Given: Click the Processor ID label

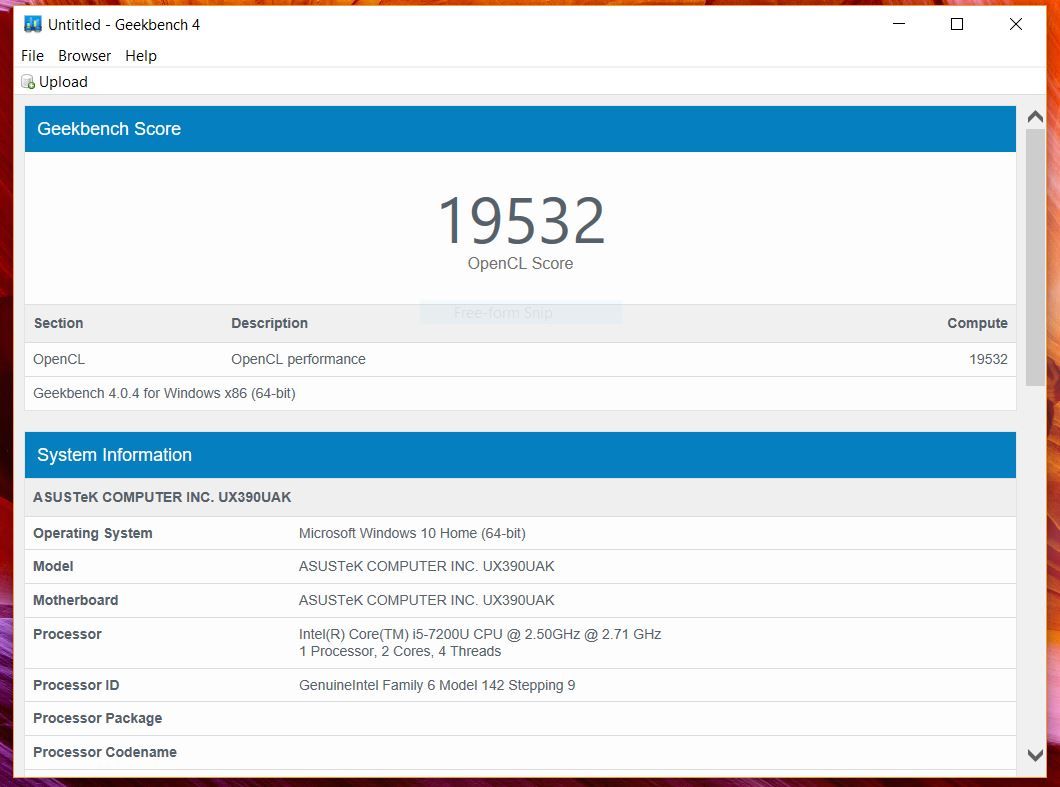Looking at the screenshot, I should point(76,686).
